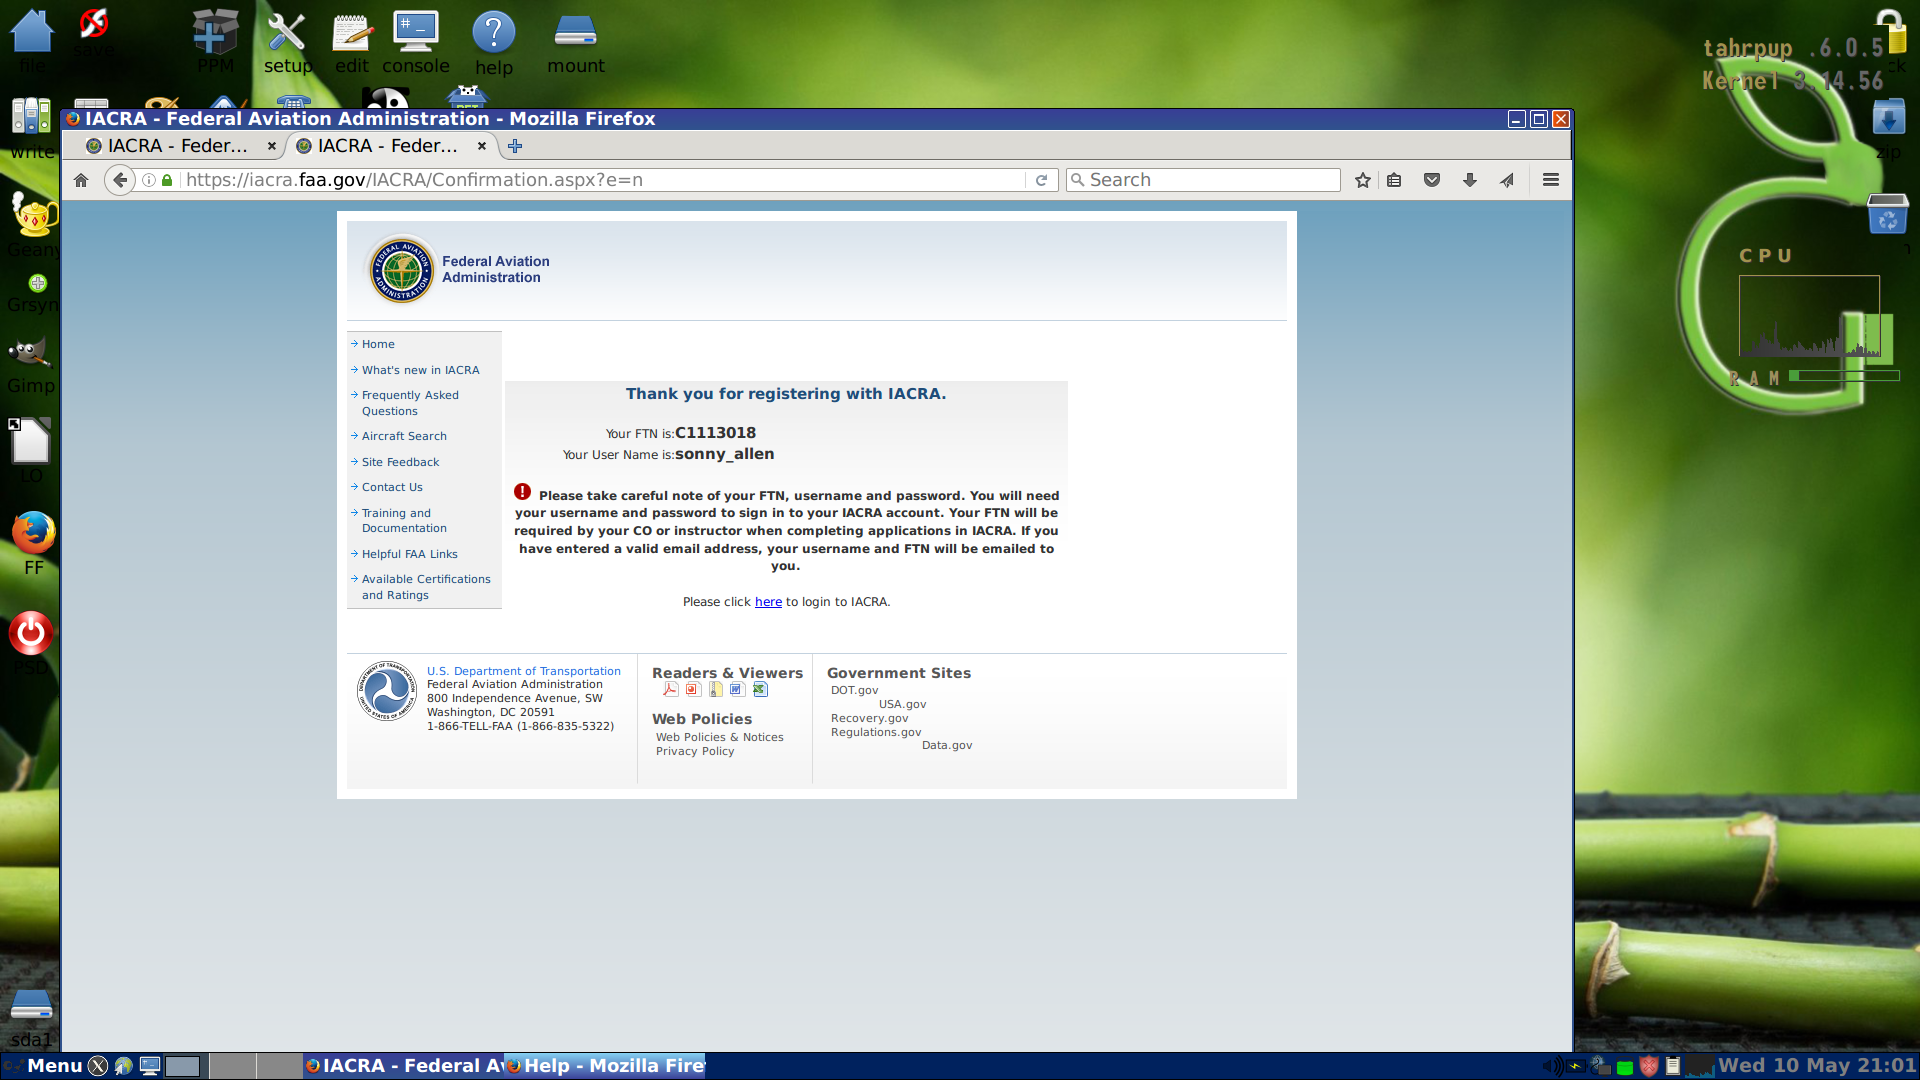This screenshot has width=1920, height=1080.
Task: Open the mount desktop icon
Action: (576, 43)
